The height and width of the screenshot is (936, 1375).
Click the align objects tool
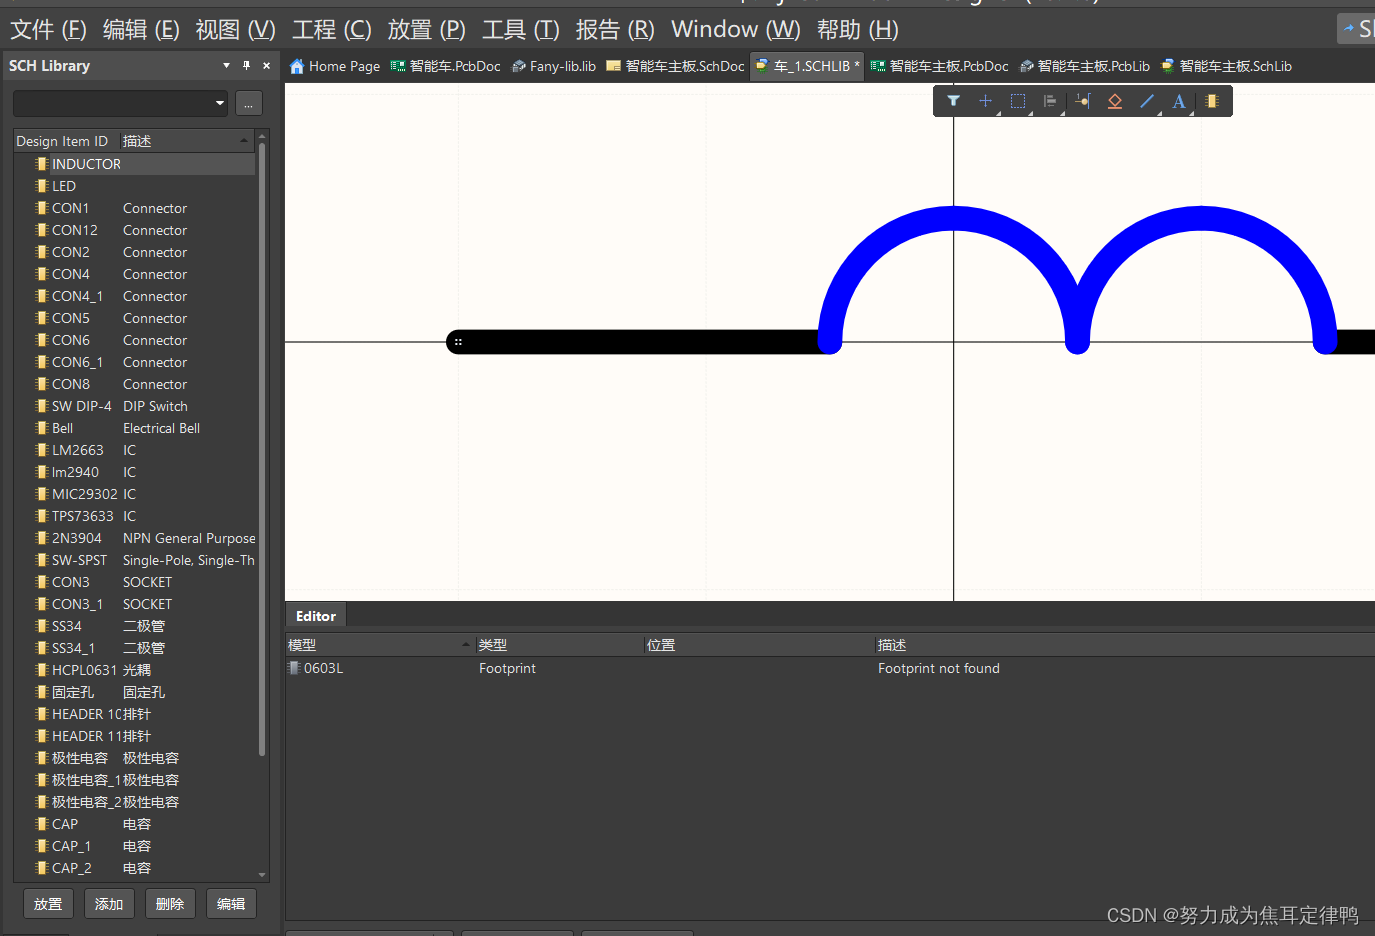coord(1050,101)
